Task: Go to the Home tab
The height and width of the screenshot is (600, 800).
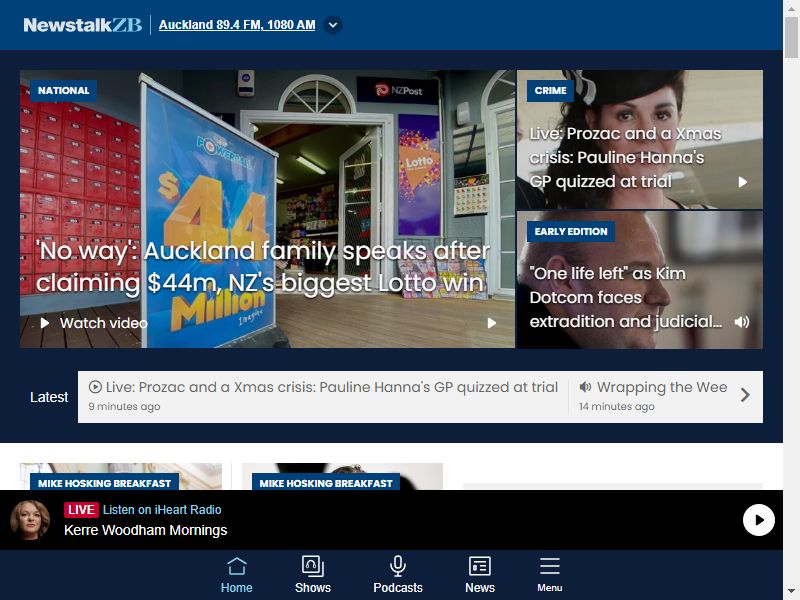Action: tap(237, 575)
